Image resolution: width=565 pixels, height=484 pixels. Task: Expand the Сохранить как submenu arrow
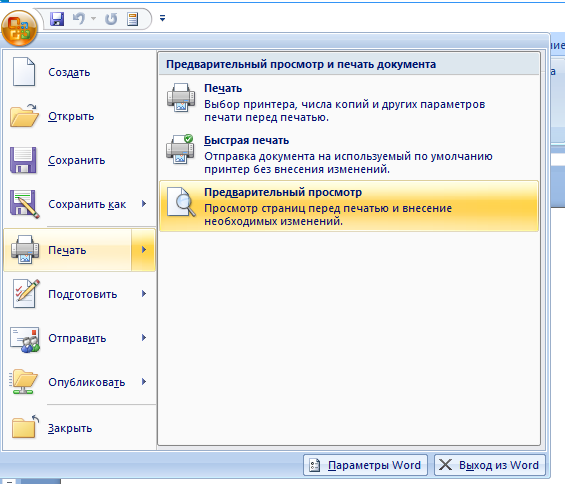[144, 204]
